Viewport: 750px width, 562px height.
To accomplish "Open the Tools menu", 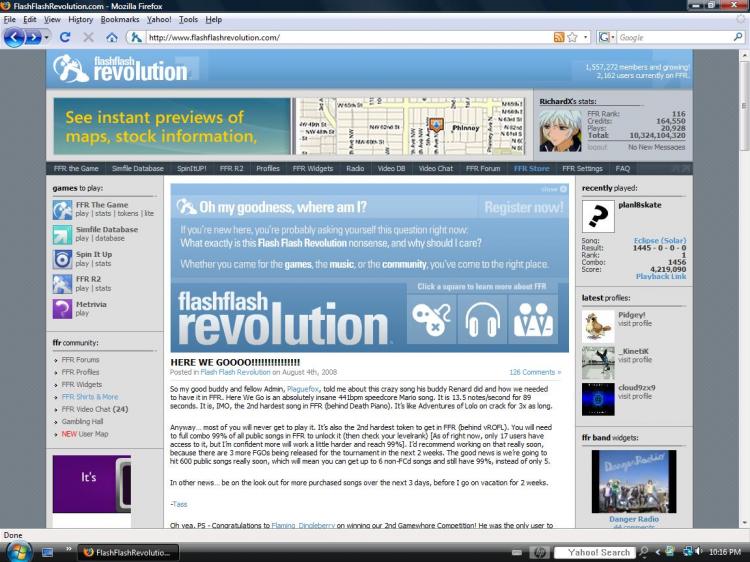I will (188, 20).
